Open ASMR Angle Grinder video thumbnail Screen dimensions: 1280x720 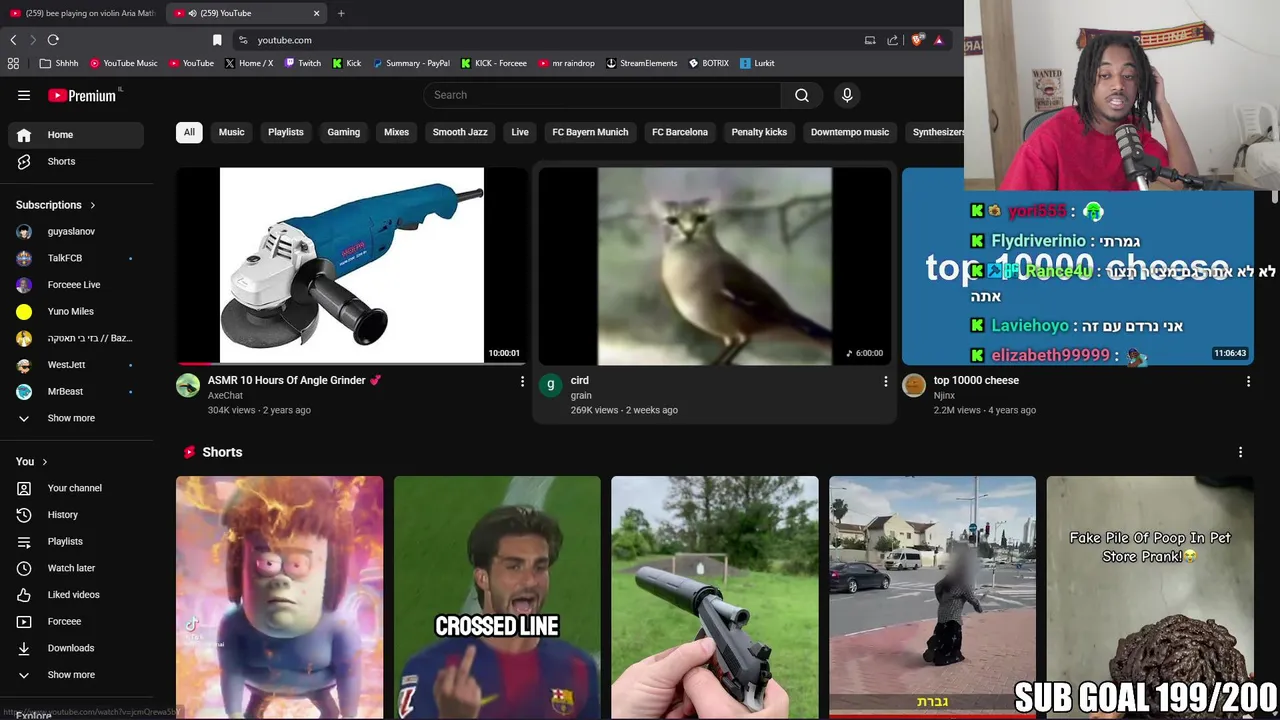[x=352, y=265]
